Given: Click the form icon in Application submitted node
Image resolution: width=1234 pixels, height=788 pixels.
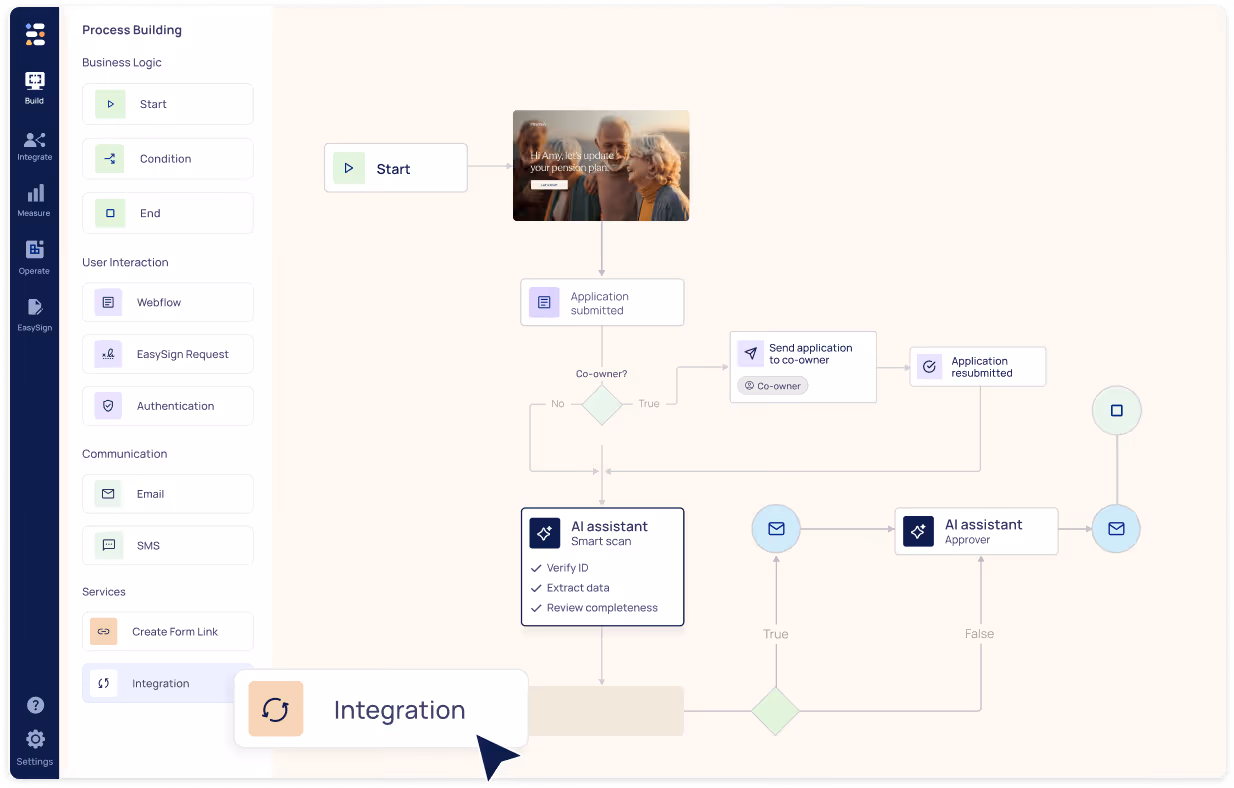Looking at the screenshot, I should 544,303.
